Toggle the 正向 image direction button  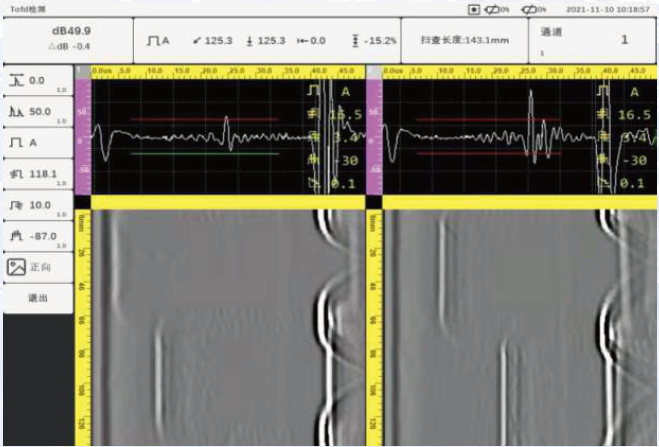tap(38, 267)
